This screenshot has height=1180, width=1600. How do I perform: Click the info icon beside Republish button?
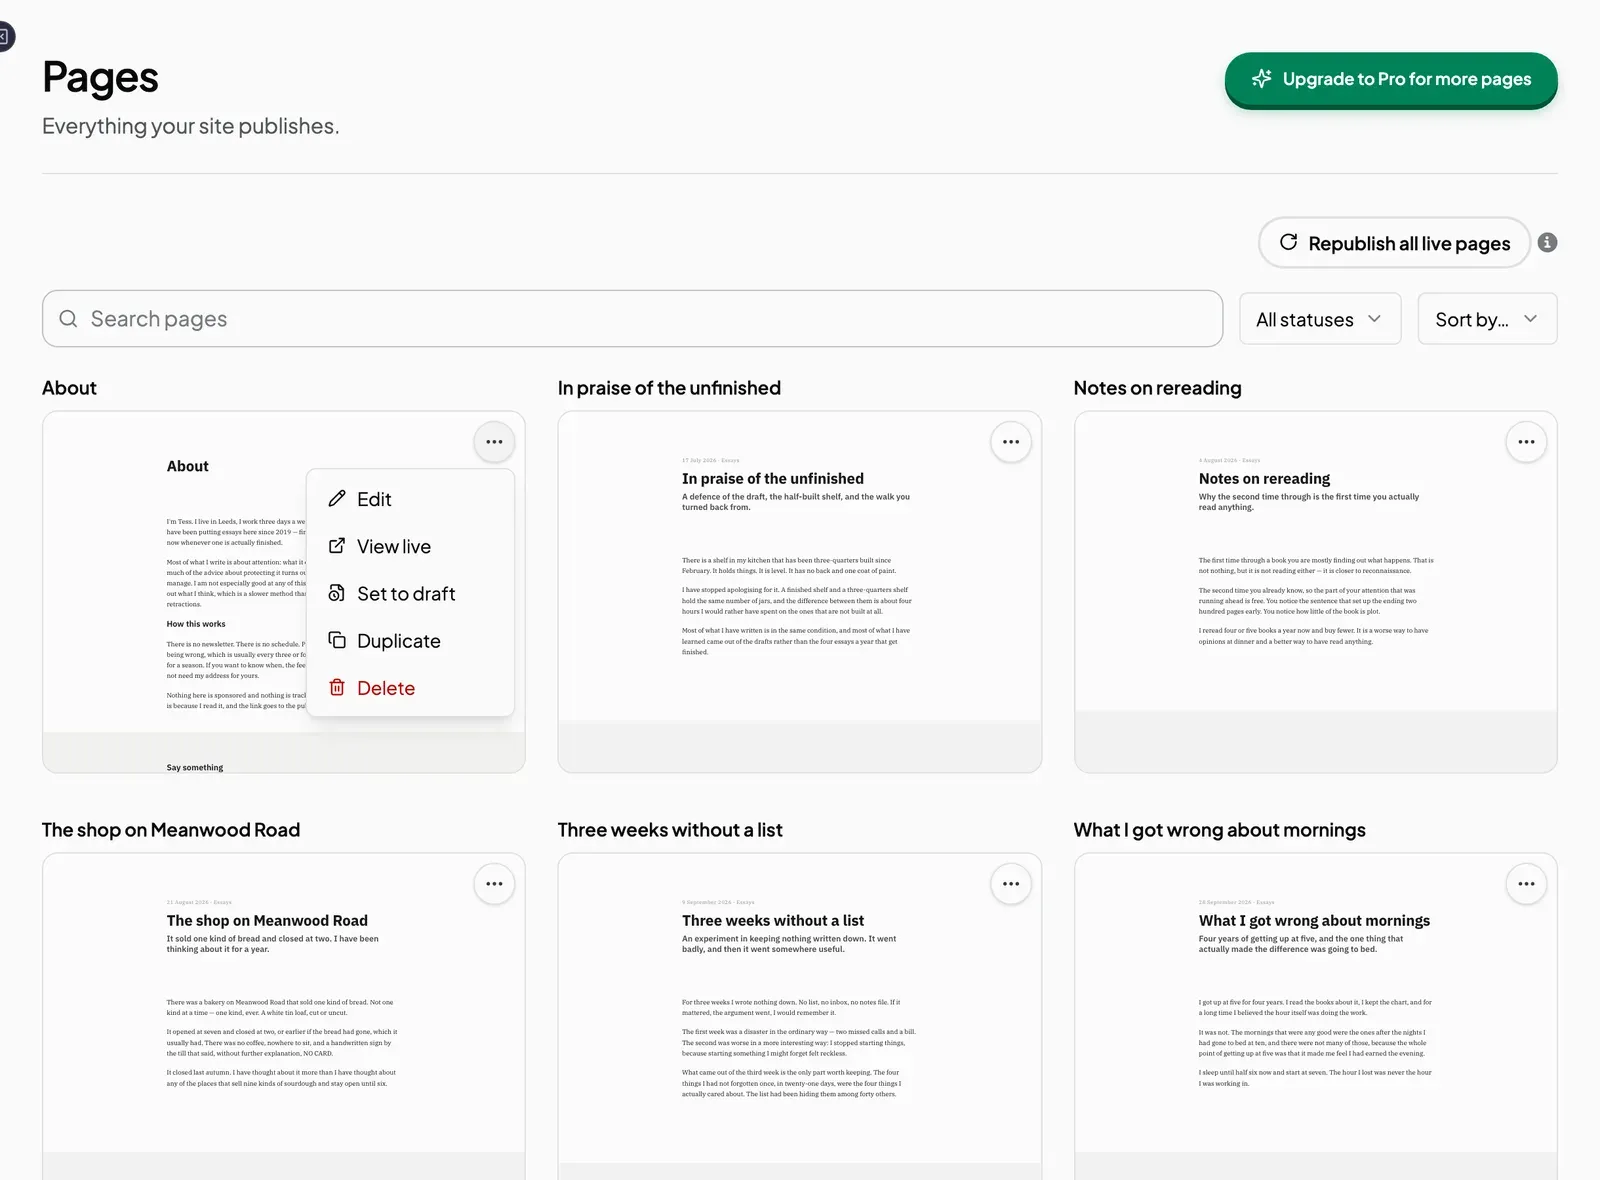pyautogui.click(x=1547, y=242)
